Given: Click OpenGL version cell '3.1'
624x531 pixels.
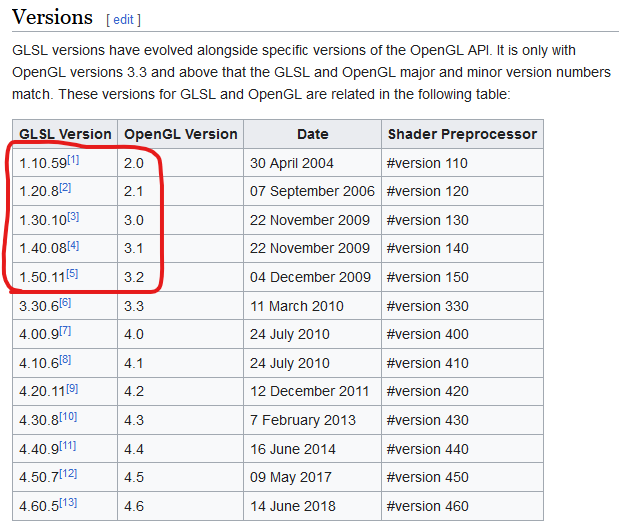Looking at the screenshot, I should (x=181, y=248).
